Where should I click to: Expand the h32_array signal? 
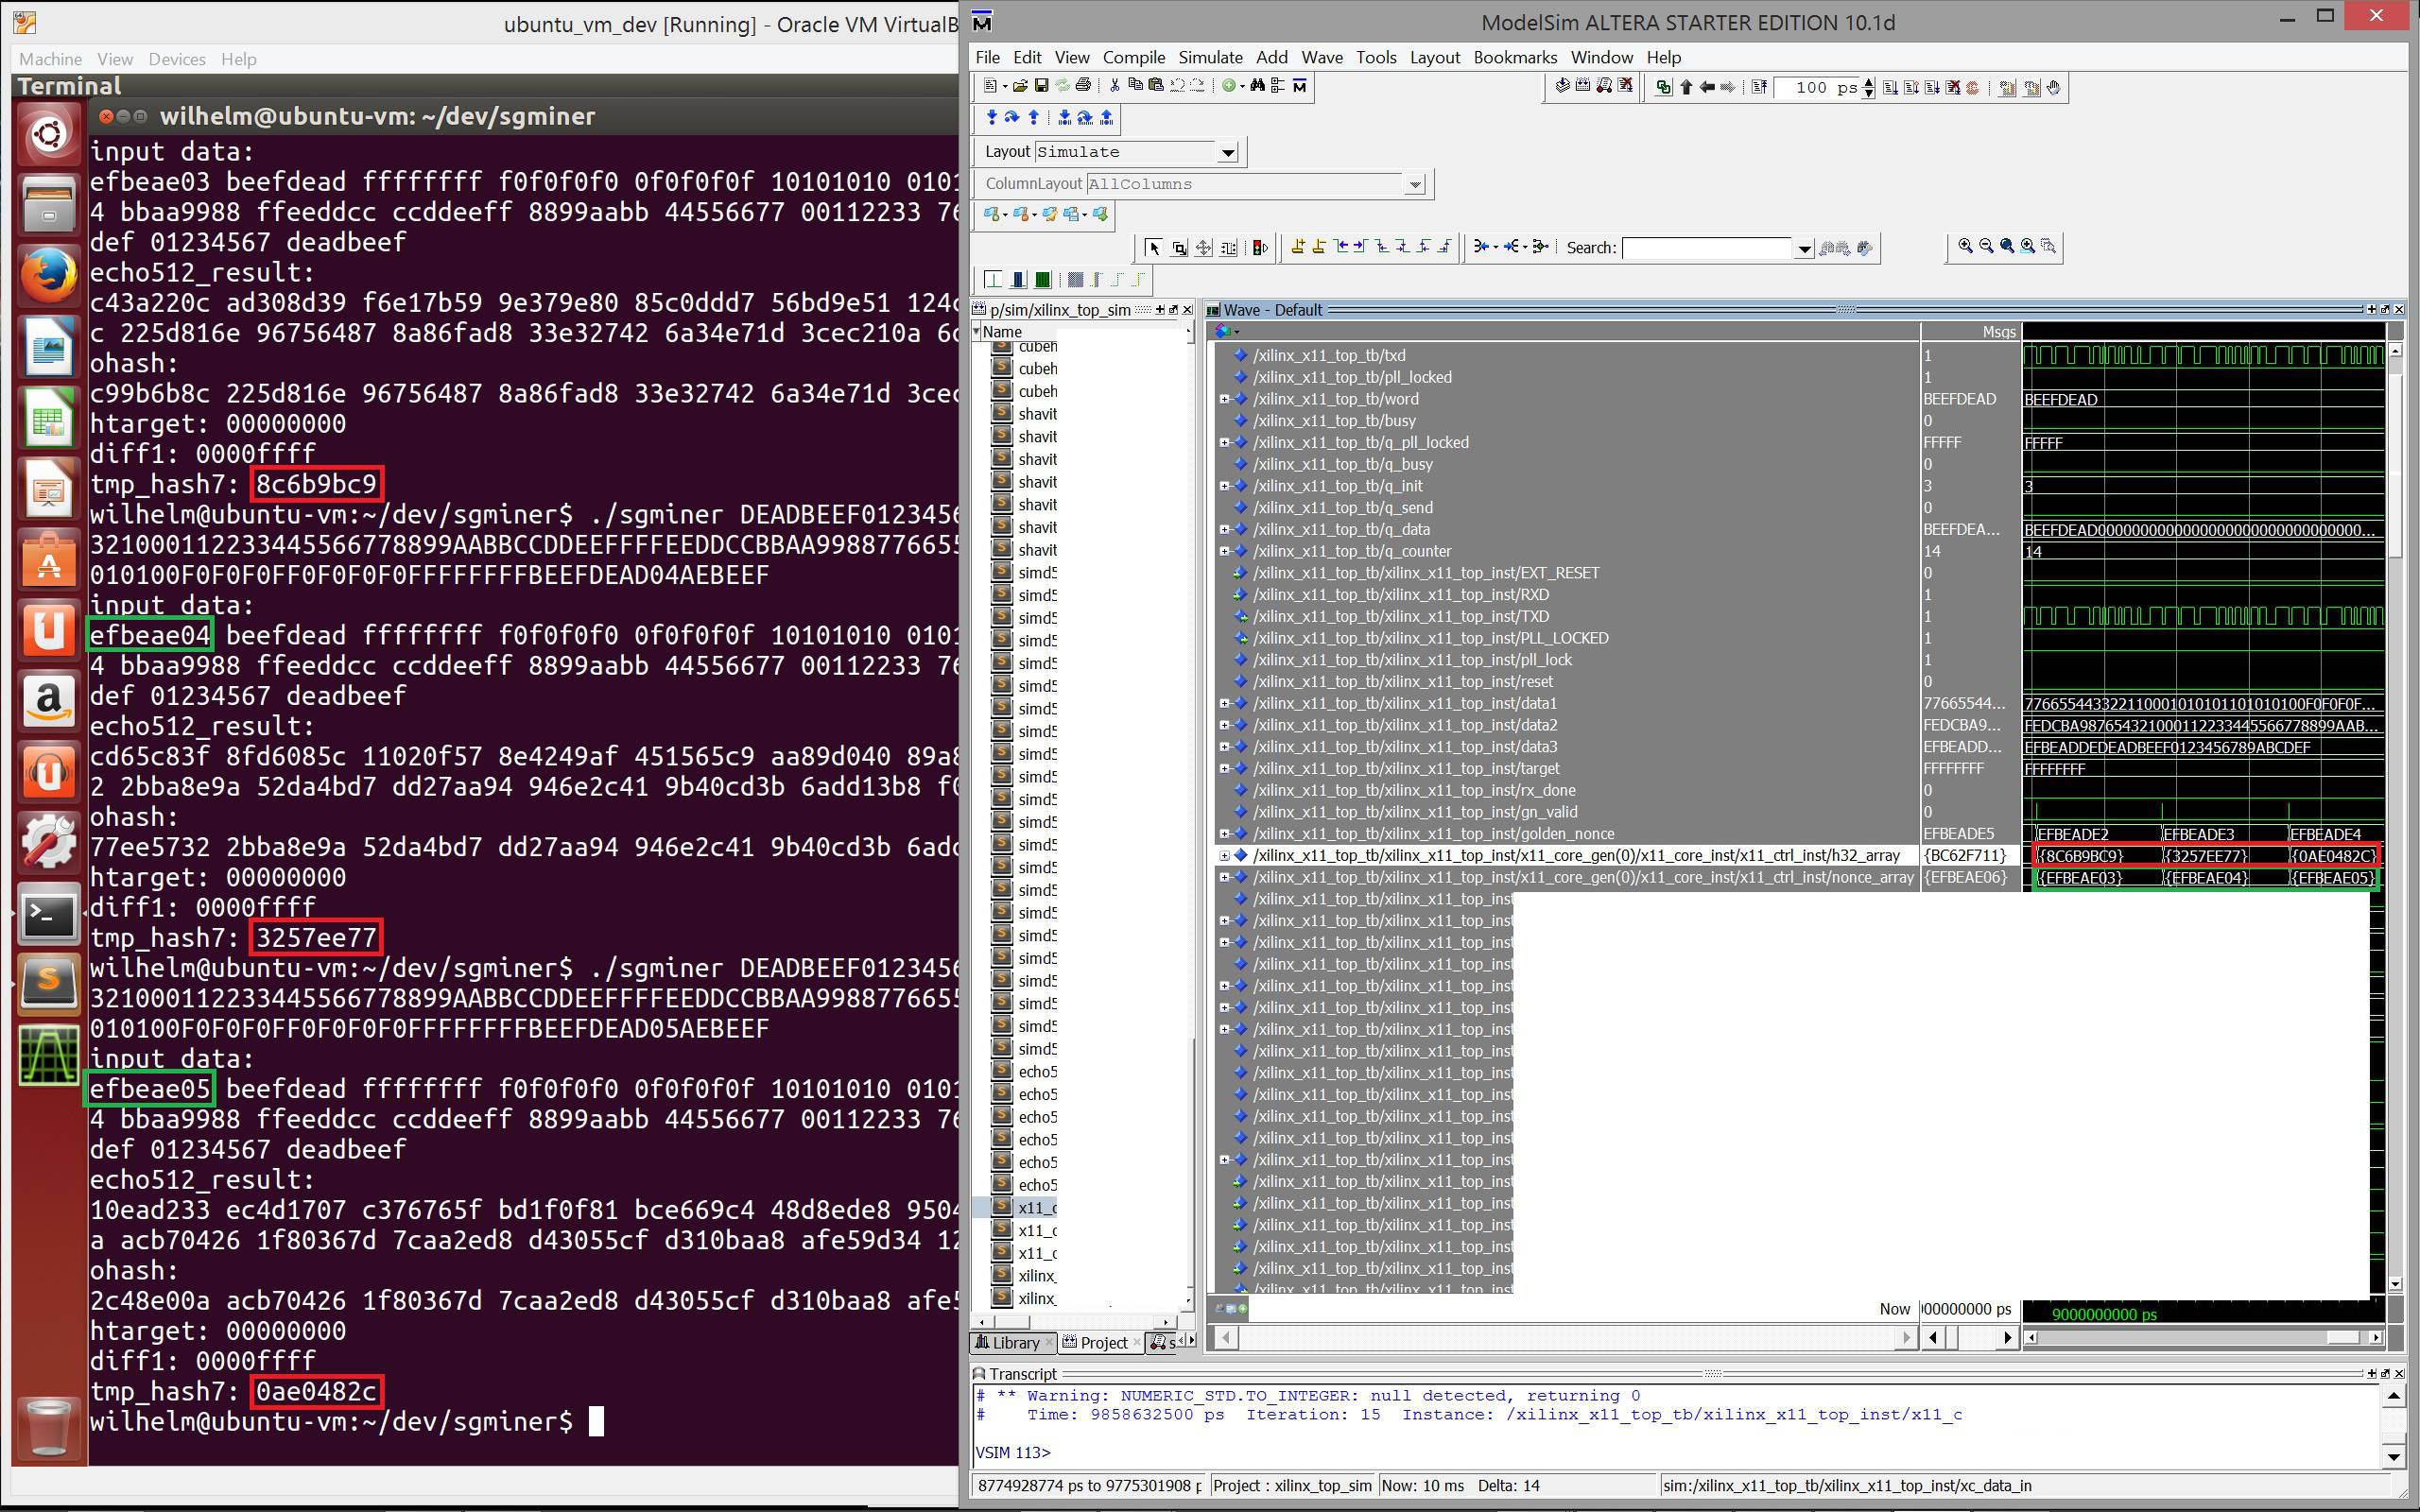1224,855
